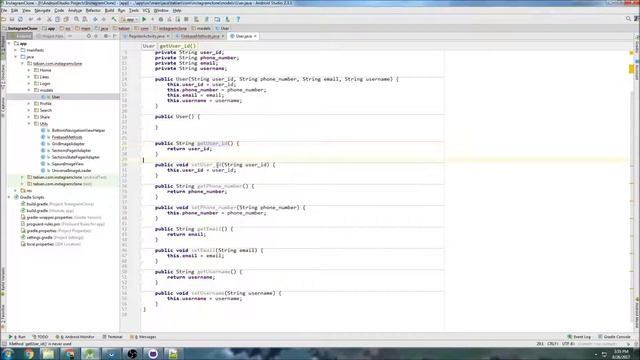Expand the Likes package
The width and height of the screenshot is (640, 360).
click(x=29, y=77)
